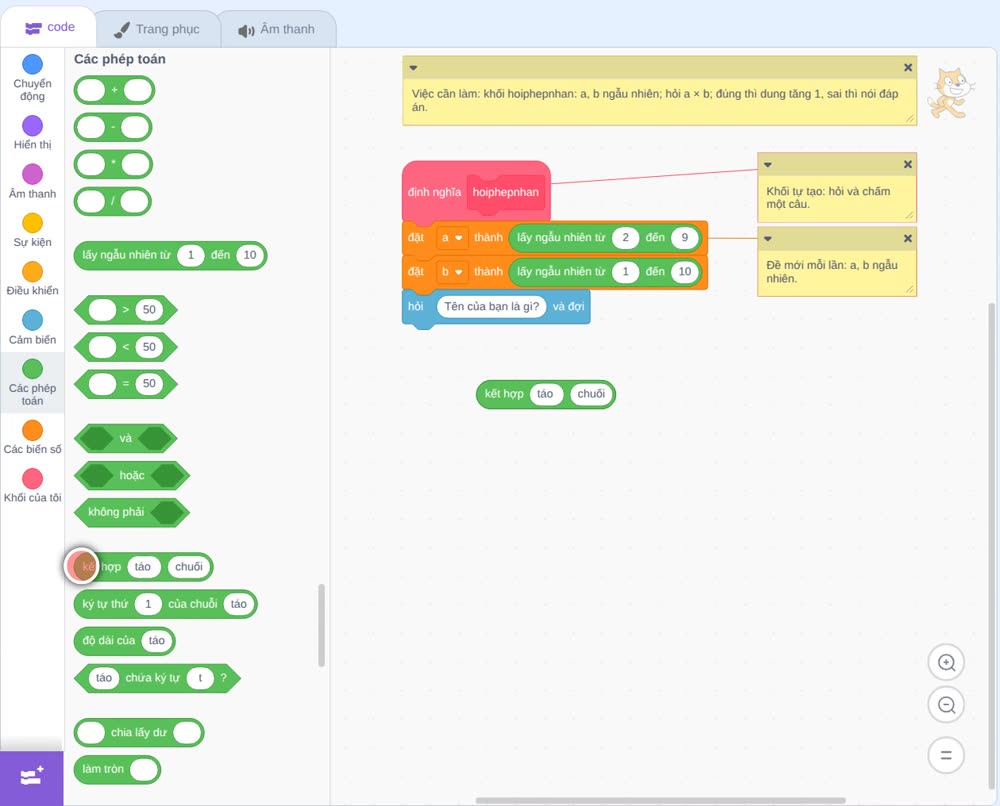Click the 'hoặc' operator palette block

[132, 475]
